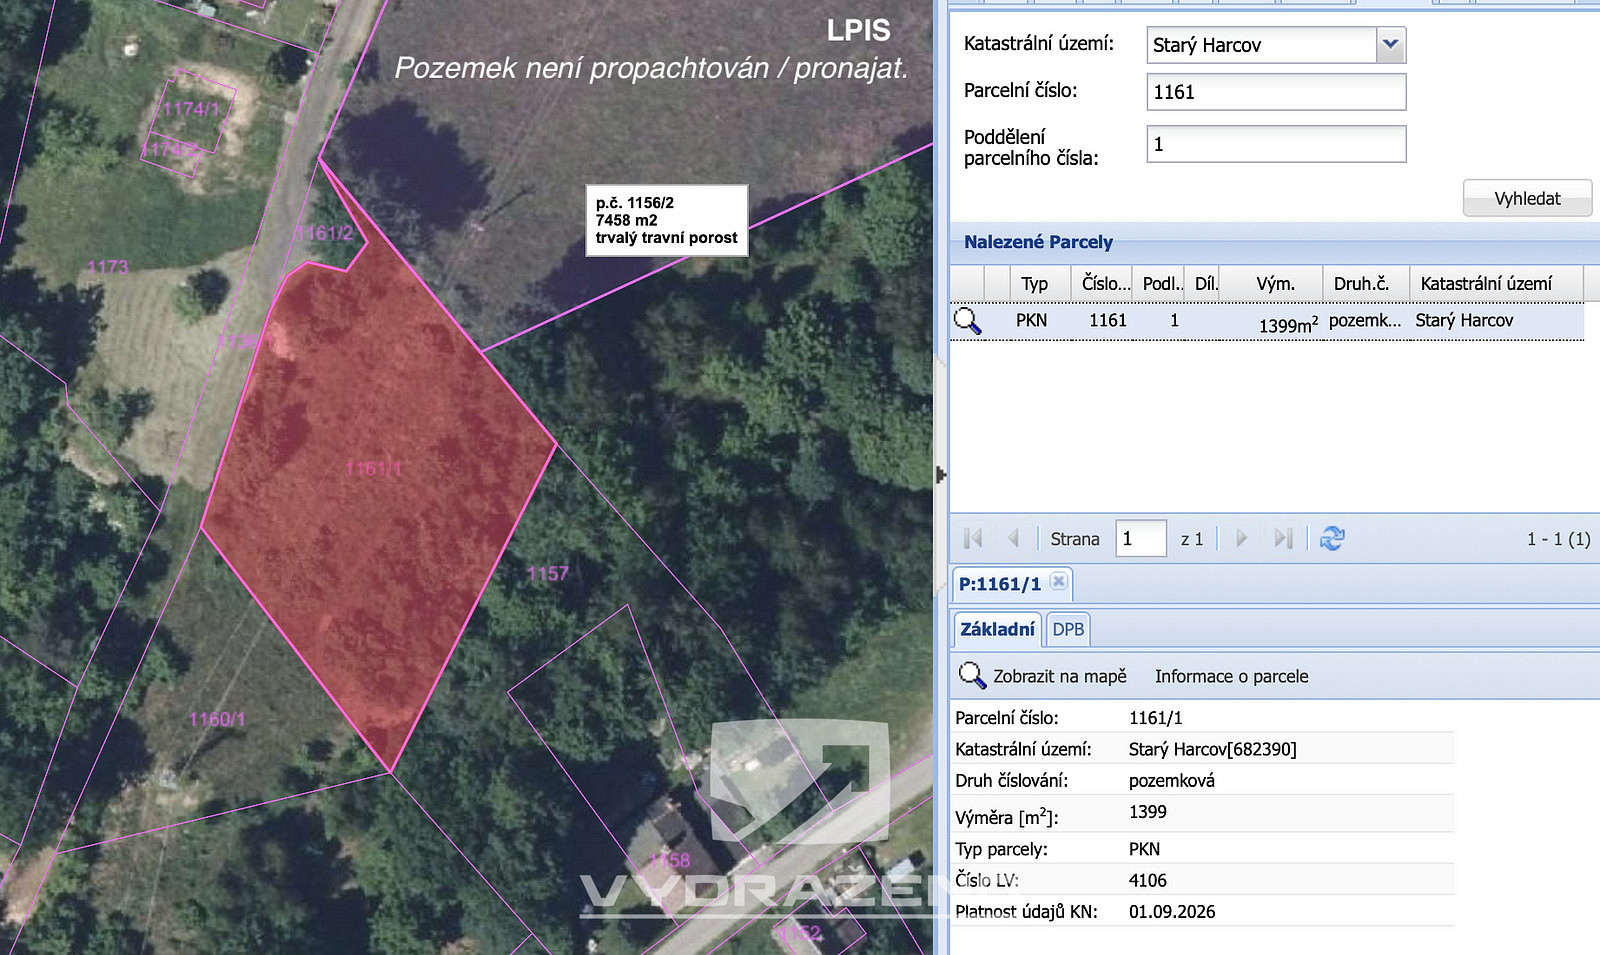Click the page number Strana field
Viewport: 1600px width, 955px height.
(x=1141, y=538)
